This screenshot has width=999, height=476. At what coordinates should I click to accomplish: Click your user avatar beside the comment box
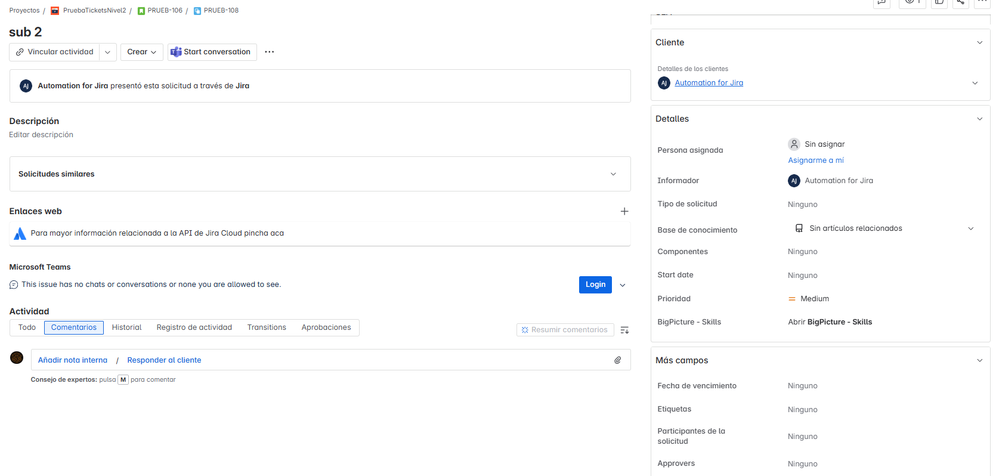point(17,357)
